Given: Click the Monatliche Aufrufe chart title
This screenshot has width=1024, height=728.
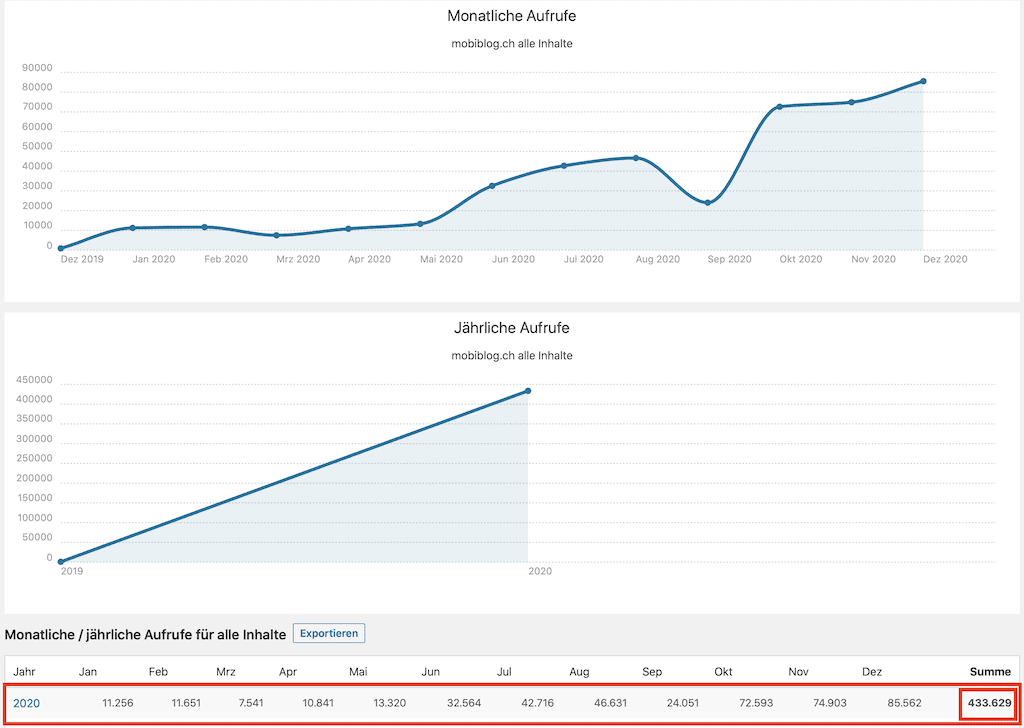Looking at the screenshot, I should [511, 16].
